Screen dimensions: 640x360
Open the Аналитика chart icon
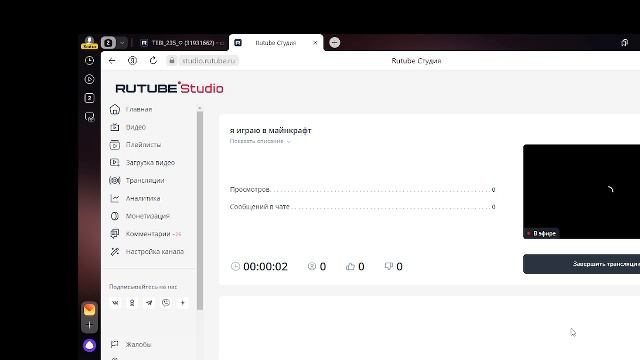tap(115, 198)
